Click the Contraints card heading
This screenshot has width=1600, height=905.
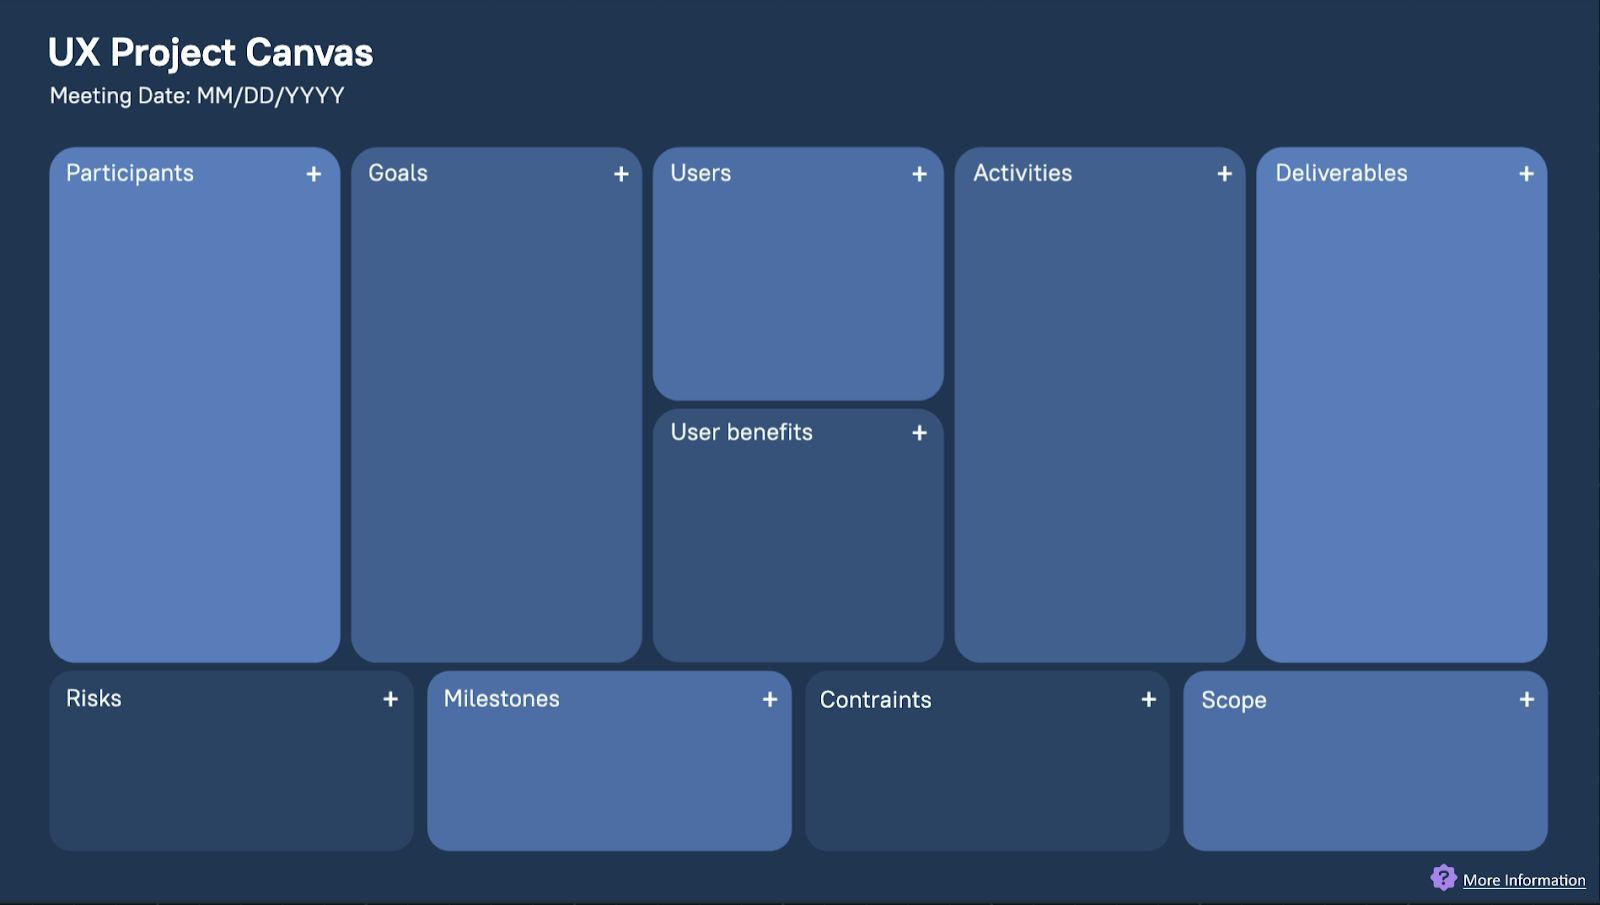875,700
